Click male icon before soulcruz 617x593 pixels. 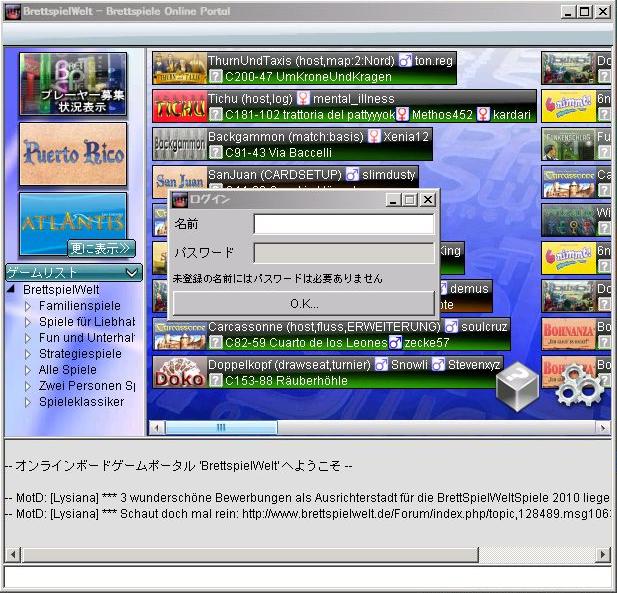451,327
